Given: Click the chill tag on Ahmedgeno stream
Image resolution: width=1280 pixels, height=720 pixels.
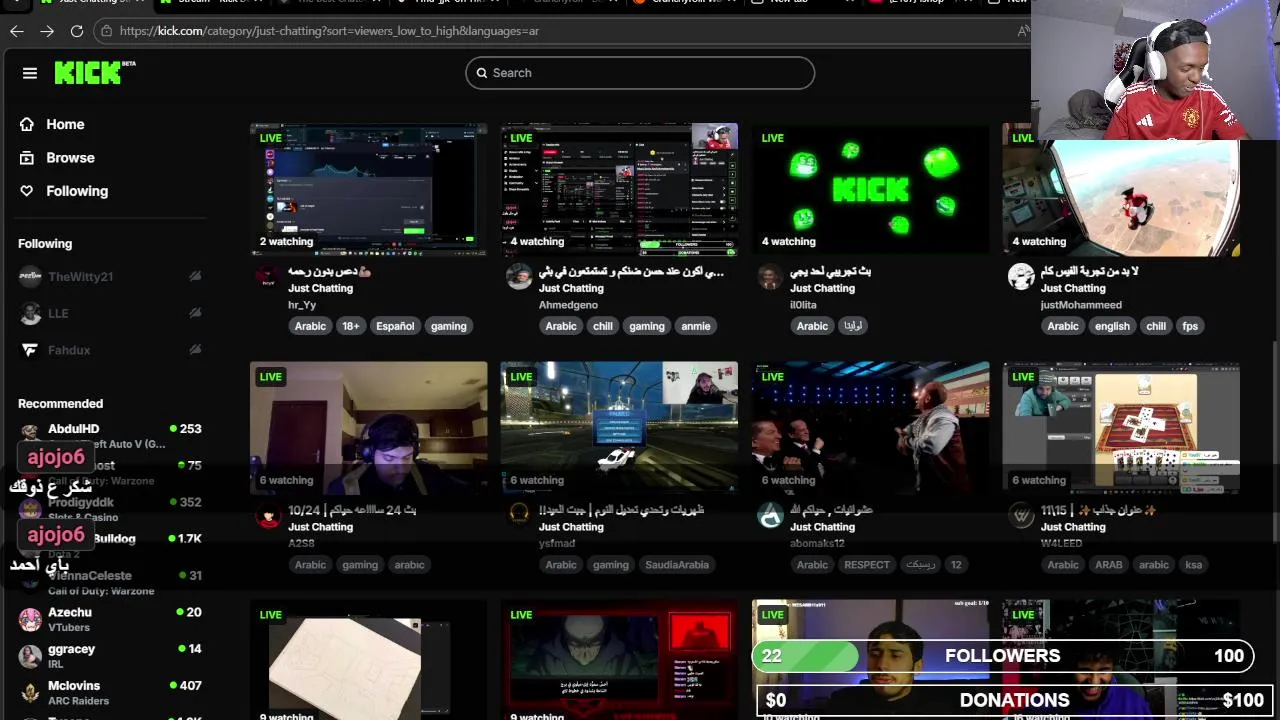Looking at the screenshot, I should (603, 326).
